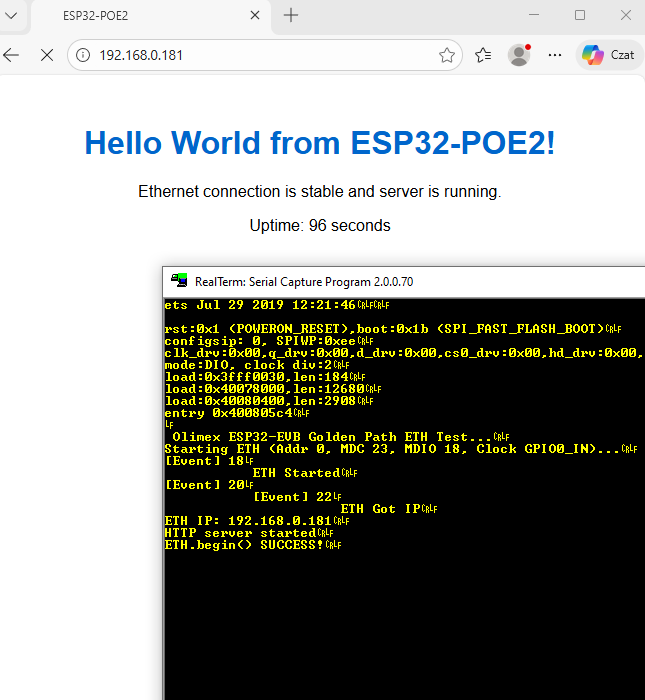Click the configsip: 0, SPIWP:0xee line
Image resolution: width=645 pixels, height=700 pixels.
[x=269, y=341]
